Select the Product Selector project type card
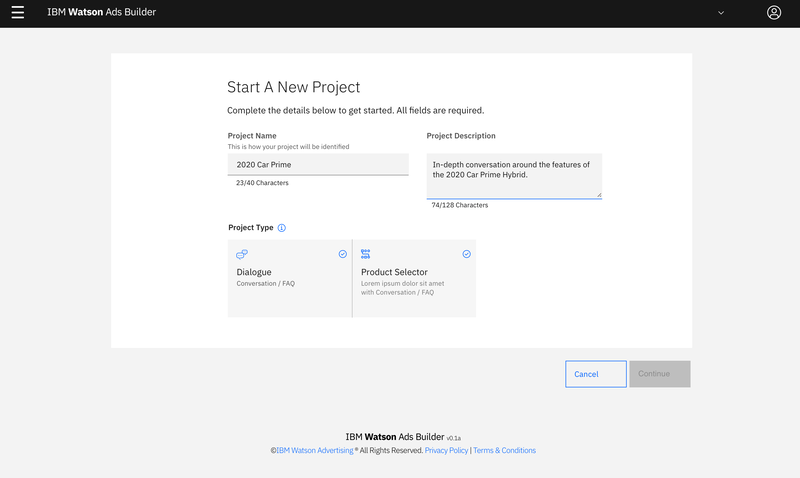The height and width of the screenshot is (478, 800). 414,279
